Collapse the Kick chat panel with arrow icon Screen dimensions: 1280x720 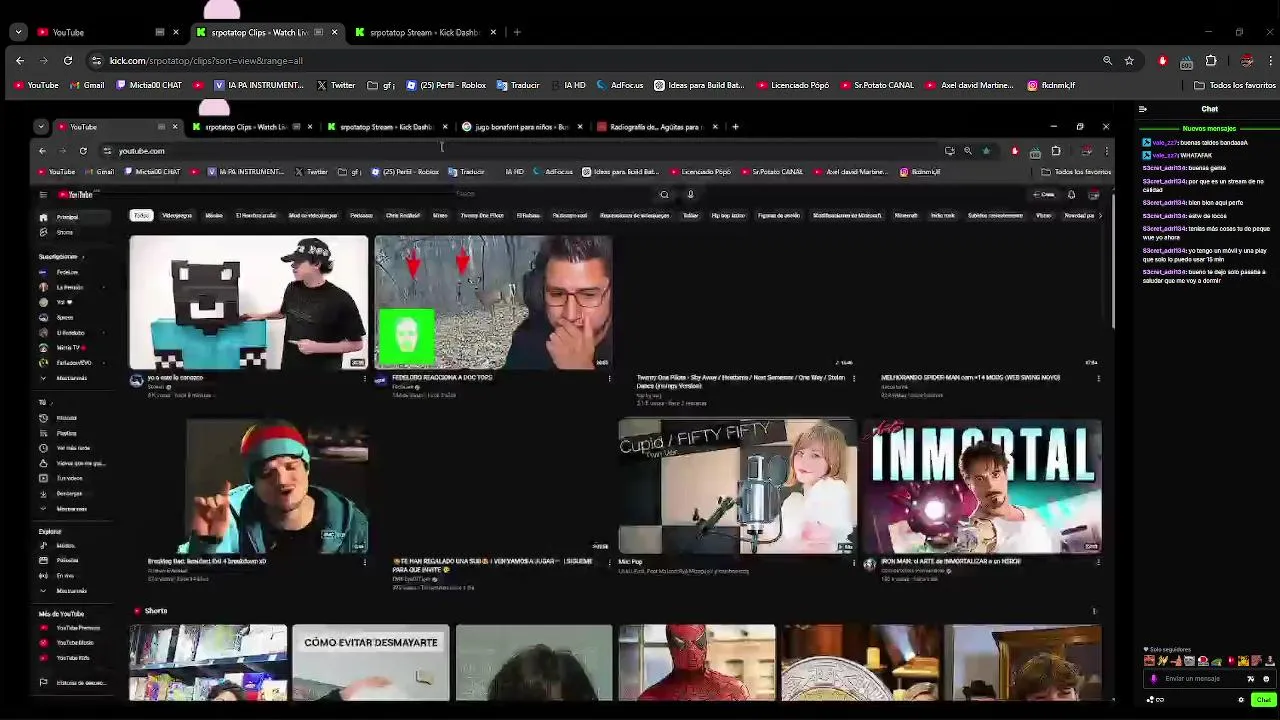(x=1143, y=109)
